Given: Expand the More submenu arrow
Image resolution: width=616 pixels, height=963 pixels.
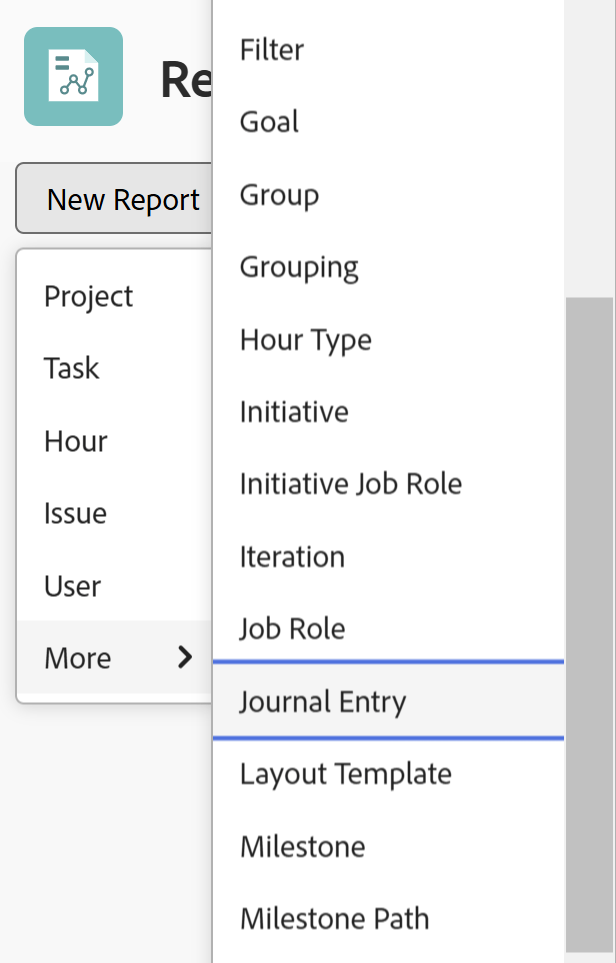Looking at the screenshot, I should [x=185, y=657].
